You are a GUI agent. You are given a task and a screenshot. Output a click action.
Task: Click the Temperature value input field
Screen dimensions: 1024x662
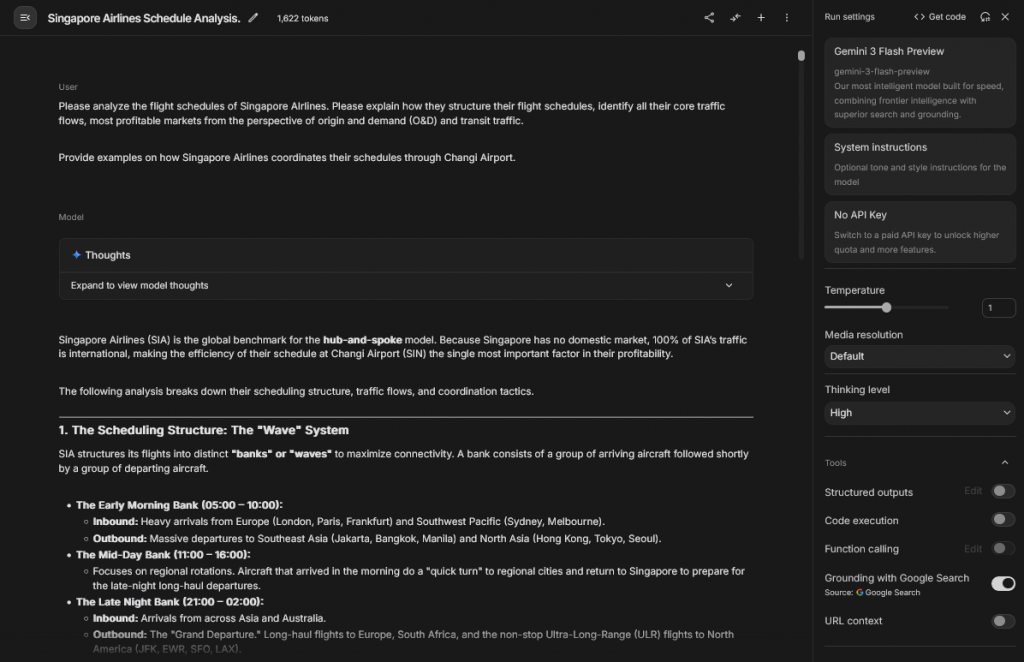[x=998, y=308]
